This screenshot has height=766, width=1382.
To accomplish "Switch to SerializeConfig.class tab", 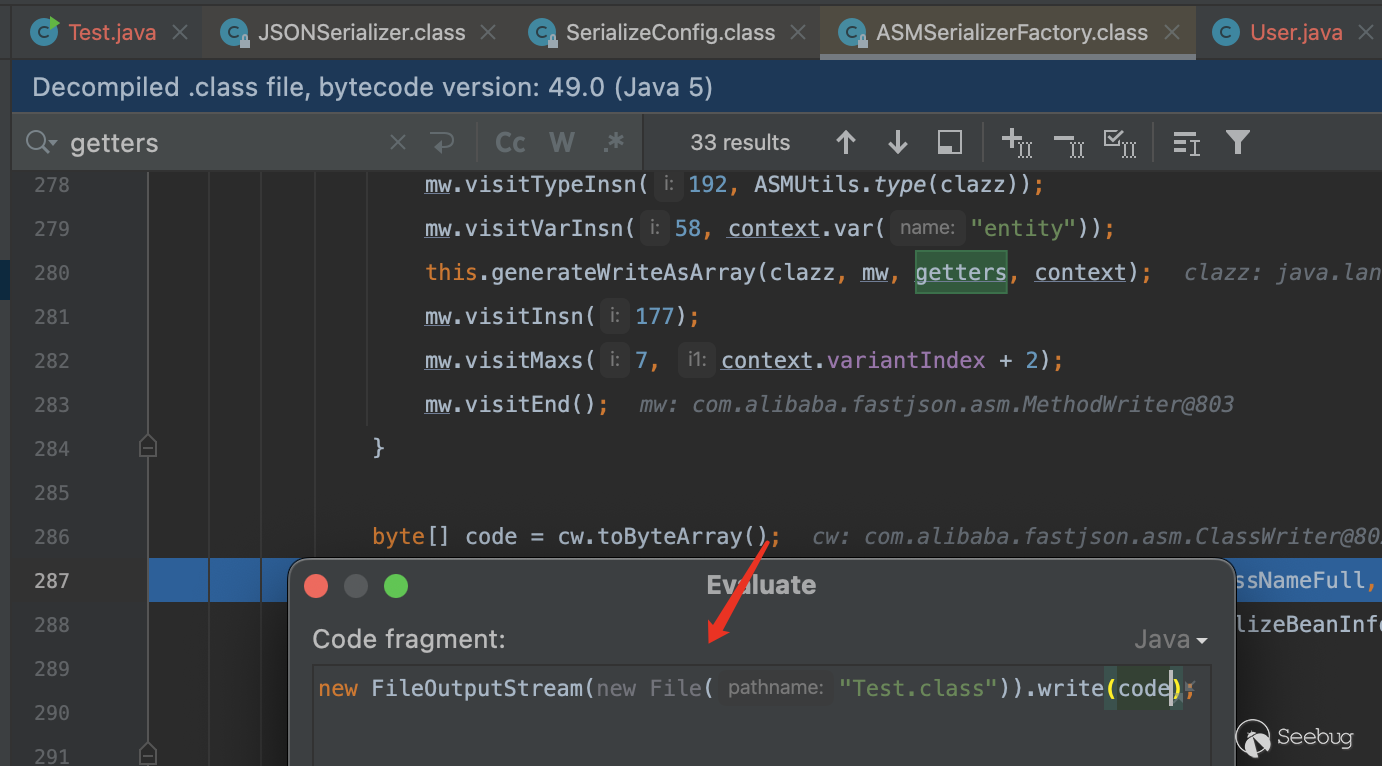I will [x=669, y=32].
